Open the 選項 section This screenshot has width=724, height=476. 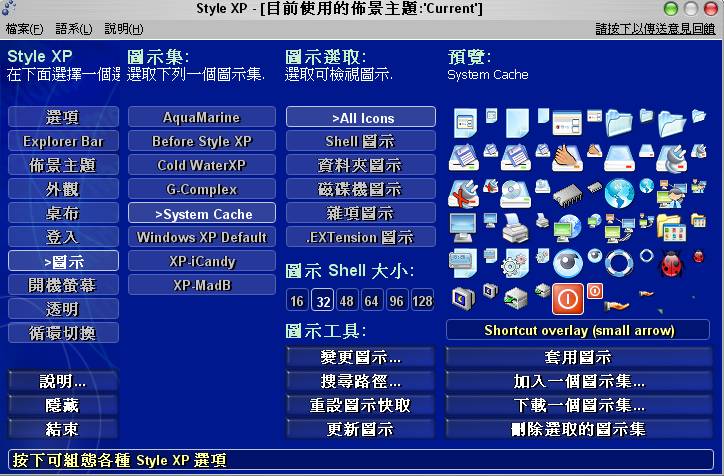pyautogui.click(x=63, y=117)
